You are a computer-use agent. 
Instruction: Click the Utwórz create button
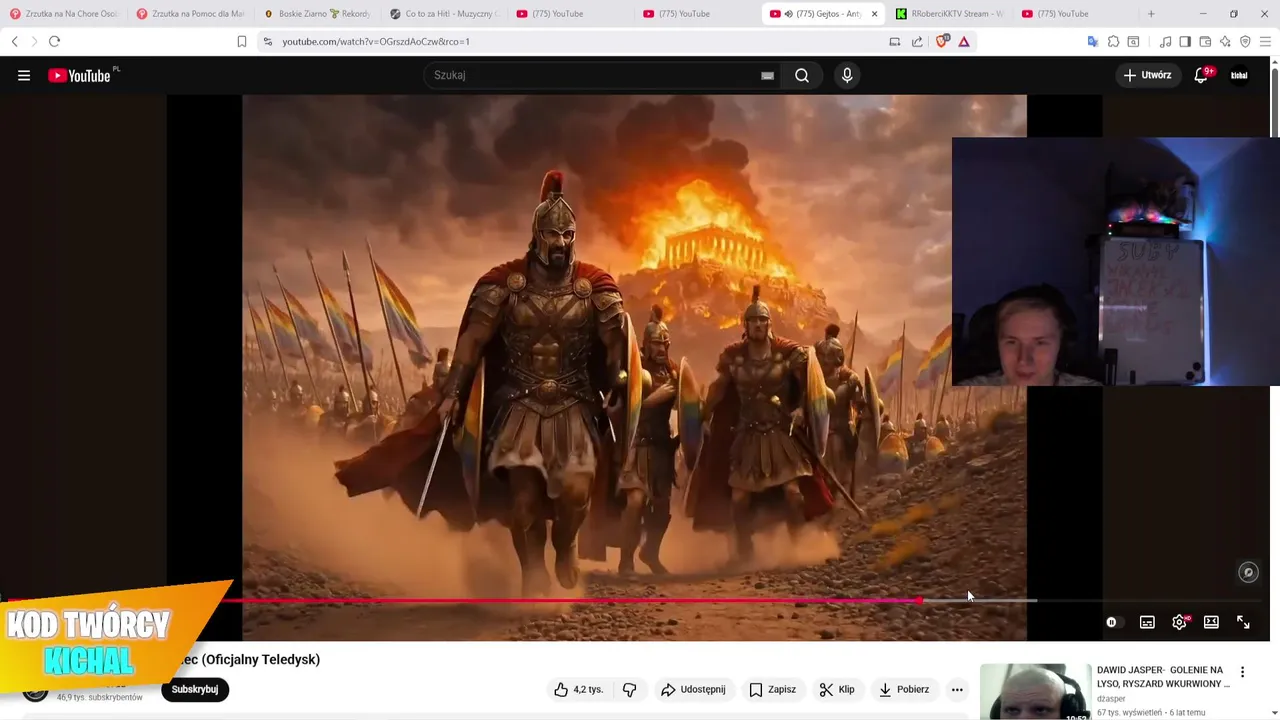[1147, 75]
